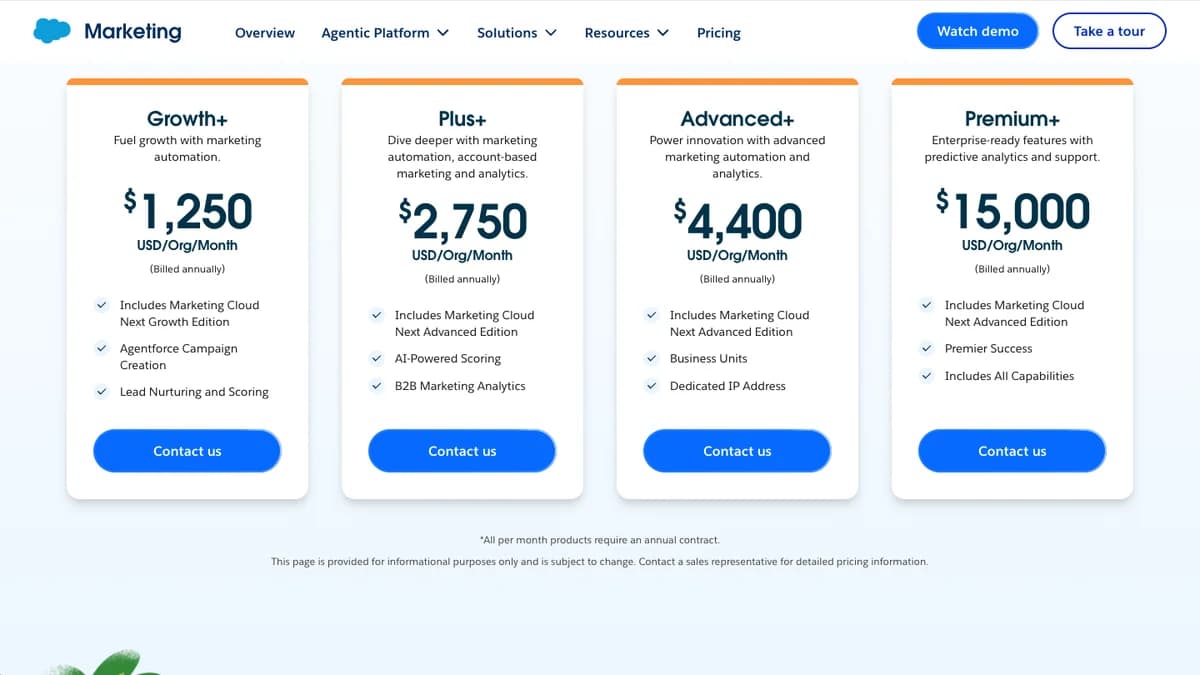Click 'Enterprise-ready features' description text
Viewport: 1200px width, 675px height.
click(1012, 148)
